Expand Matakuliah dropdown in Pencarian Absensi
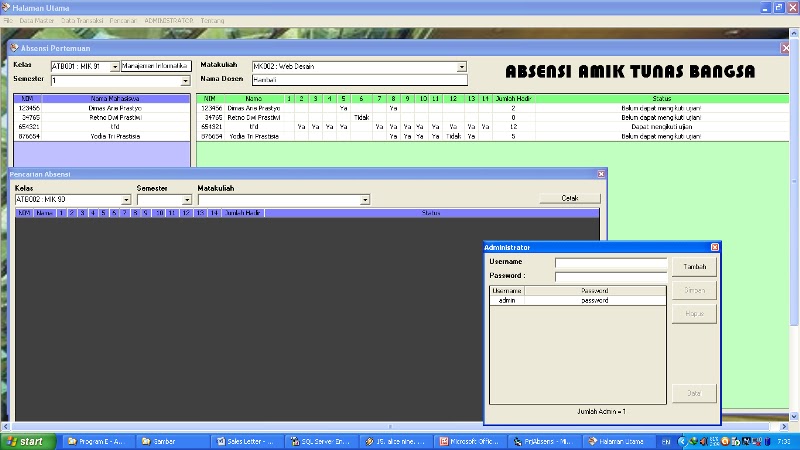The height and width of the screenshot is (450, 800). coord(365,200)
